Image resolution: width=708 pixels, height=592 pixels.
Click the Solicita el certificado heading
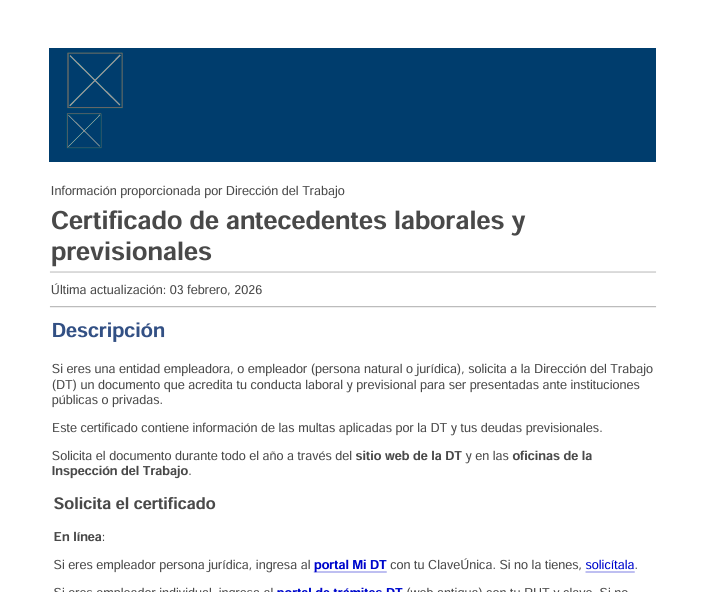[x=134, y=503]
